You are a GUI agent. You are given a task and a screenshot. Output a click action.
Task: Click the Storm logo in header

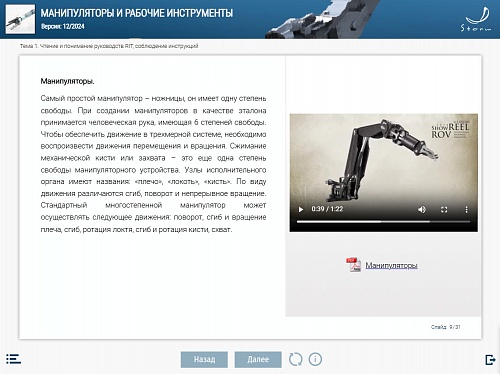(476, 20)
